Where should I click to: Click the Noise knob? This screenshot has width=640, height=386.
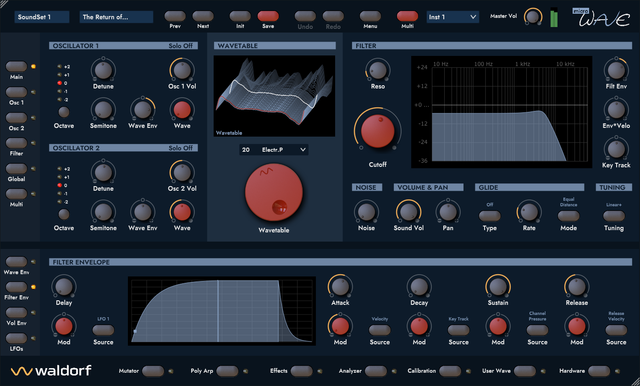[366, 212]
